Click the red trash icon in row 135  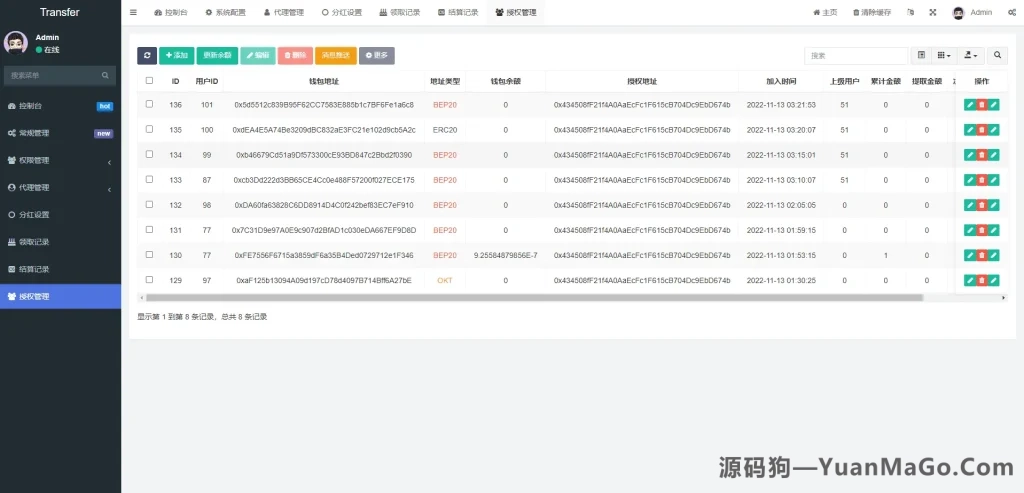click(982, 130)
